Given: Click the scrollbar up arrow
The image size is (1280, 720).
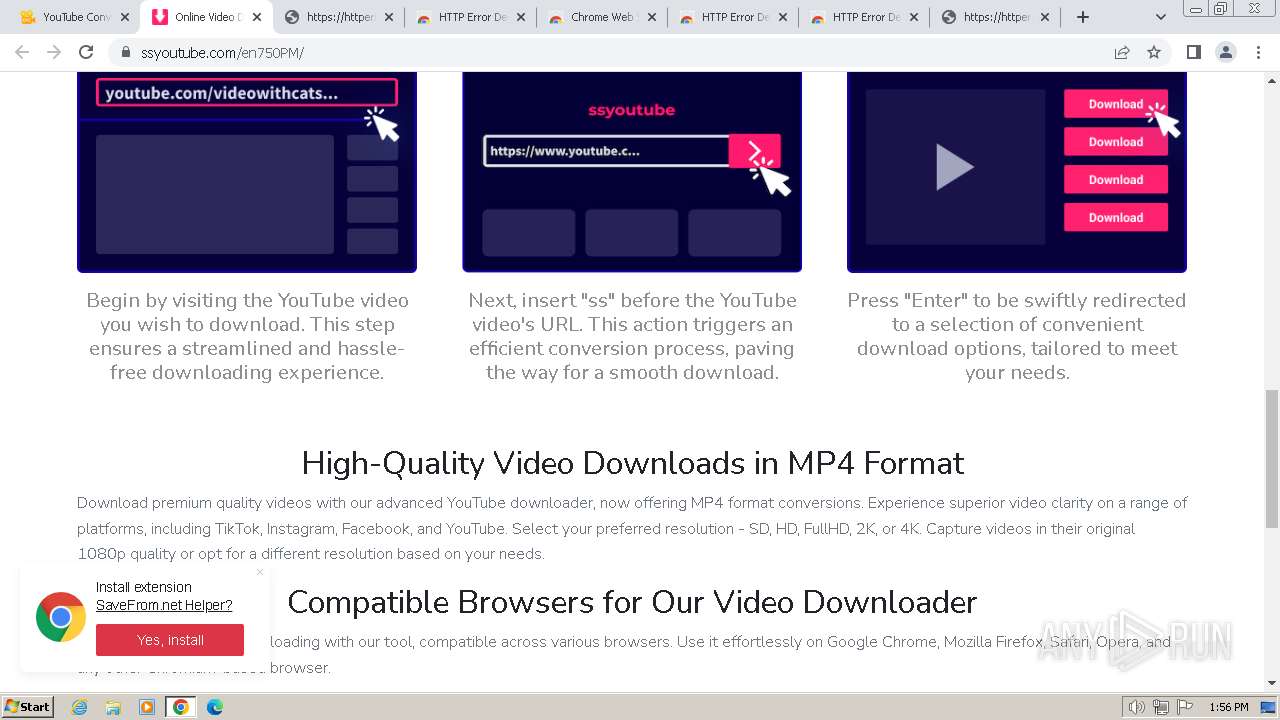Looking at the screenshot, I should (x=1272, y=79).
